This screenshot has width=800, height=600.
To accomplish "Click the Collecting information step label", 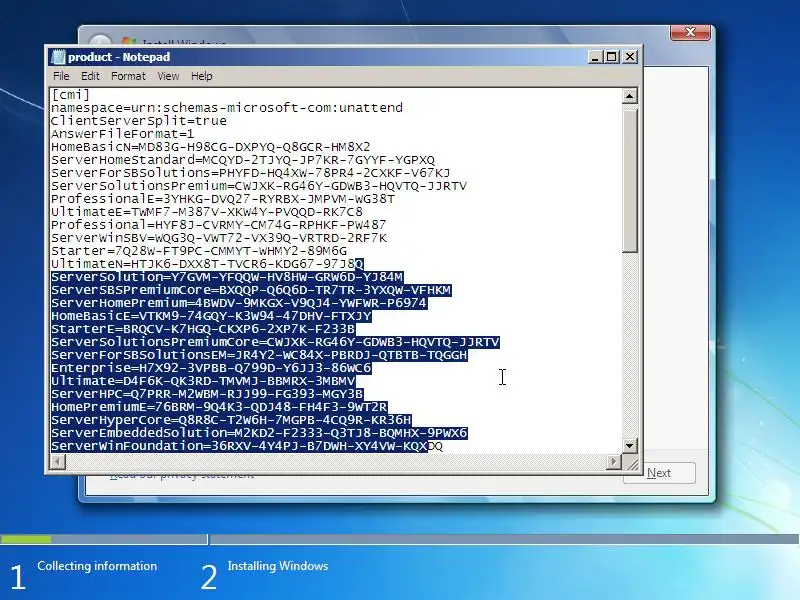I will tap(97, 566).
